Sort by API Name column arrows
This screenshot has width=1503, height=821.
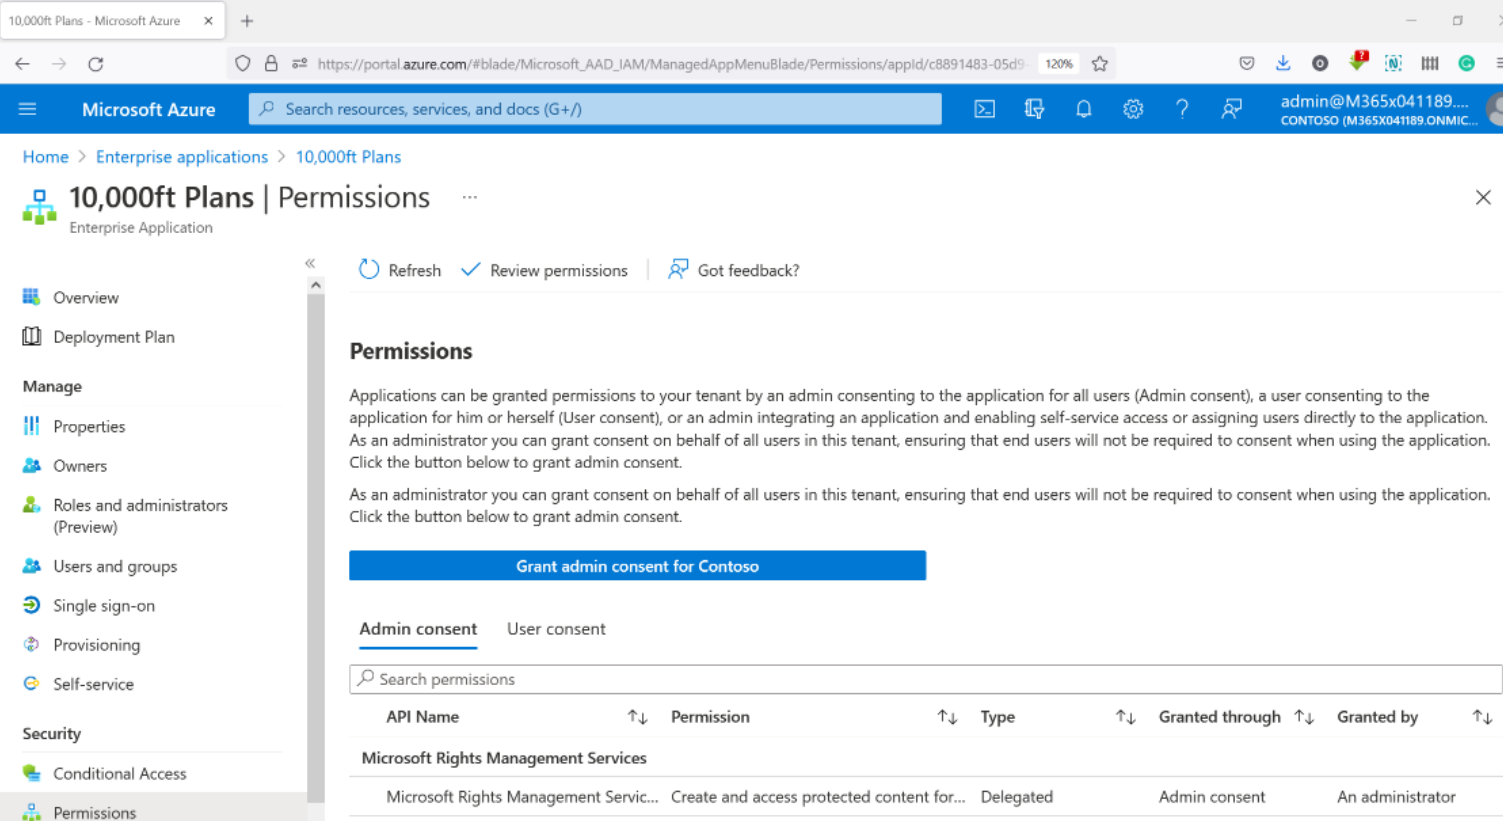tap(638, 717)
